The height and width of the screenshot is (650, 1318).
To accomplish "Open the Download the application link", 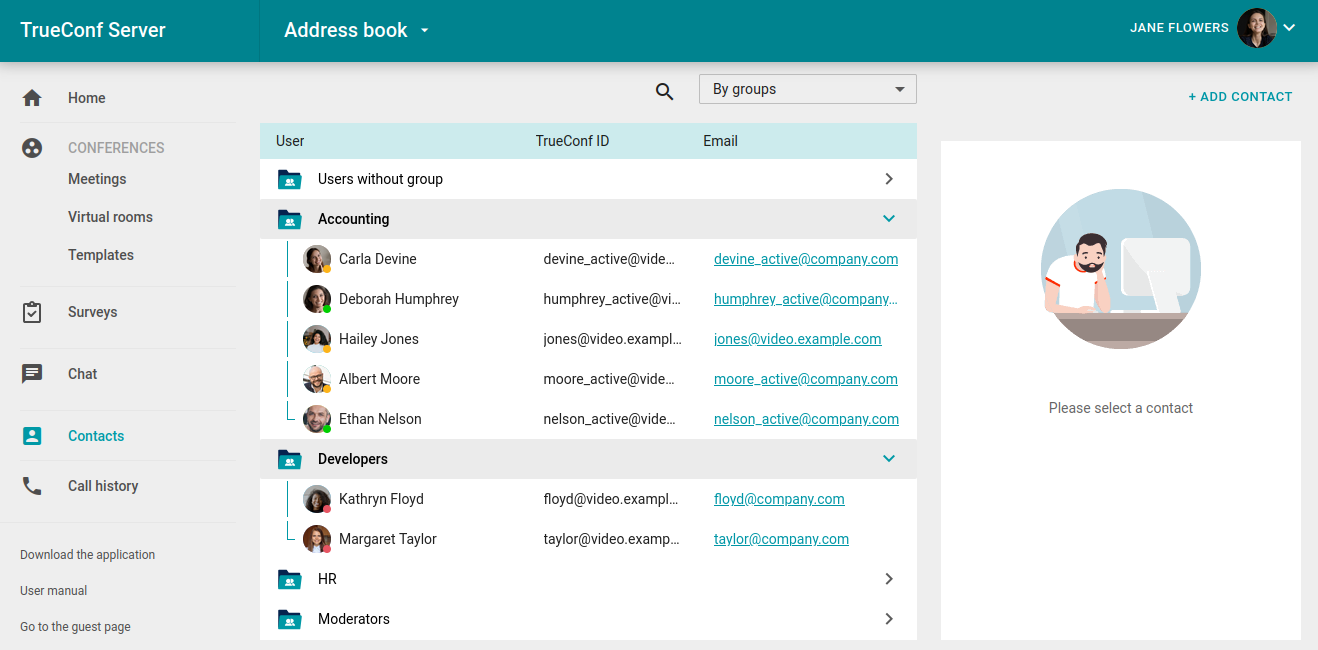I will tap(87, 555).
